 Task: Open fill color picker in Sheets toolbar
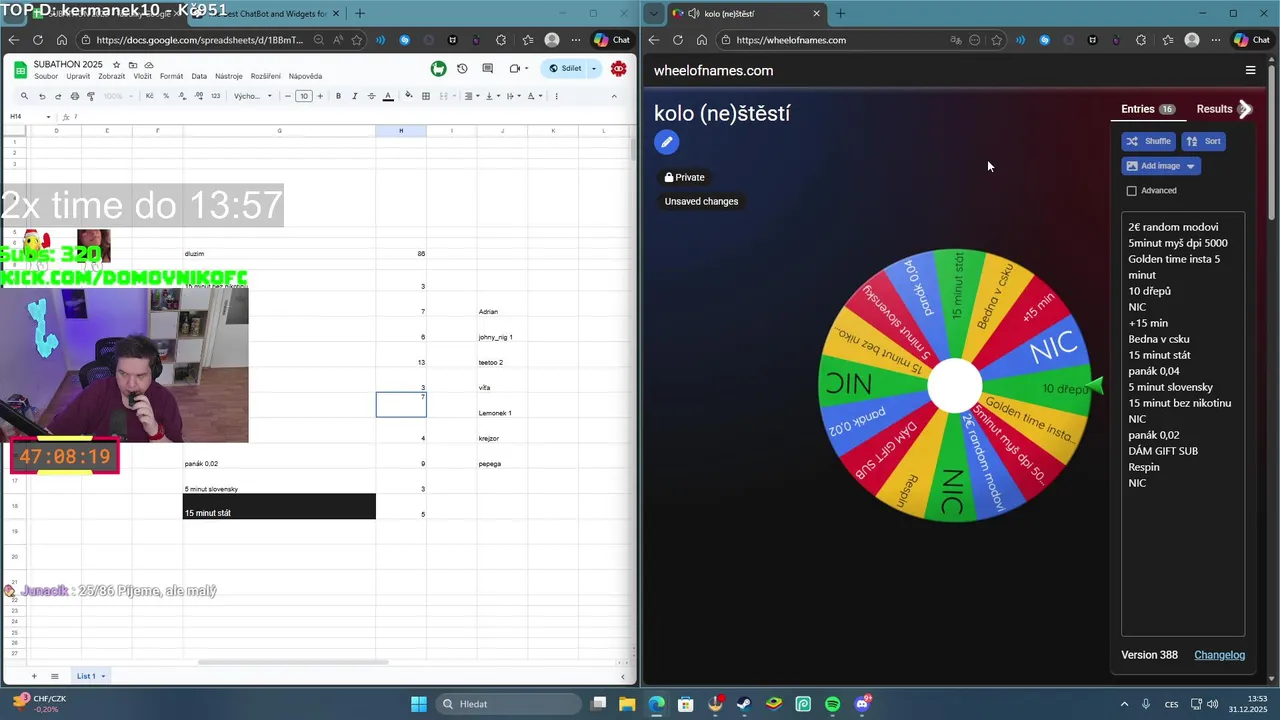408,96
